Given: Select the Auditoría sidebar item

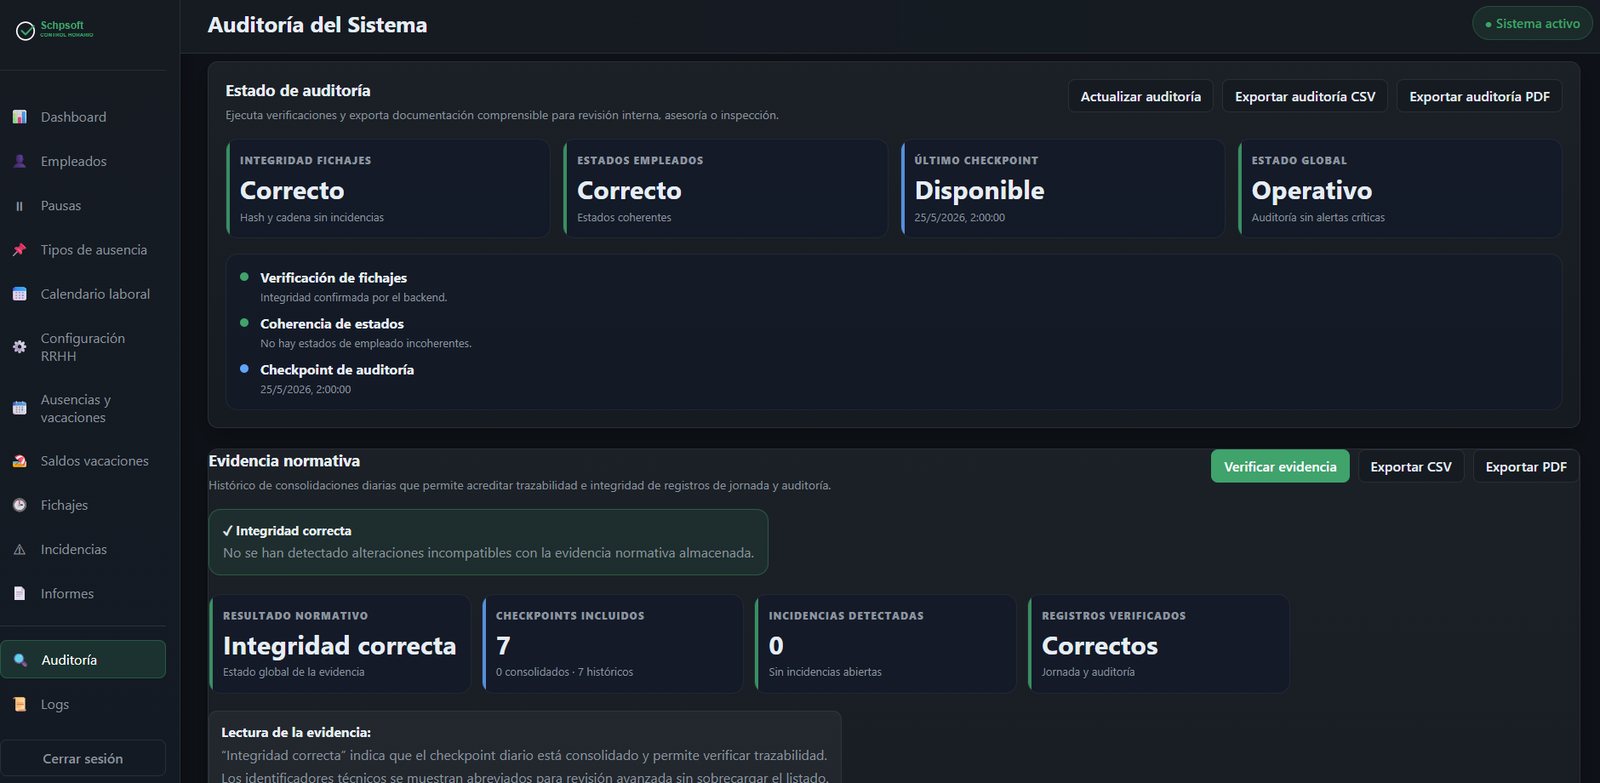Looking at the screenshot, I should 83,659.
